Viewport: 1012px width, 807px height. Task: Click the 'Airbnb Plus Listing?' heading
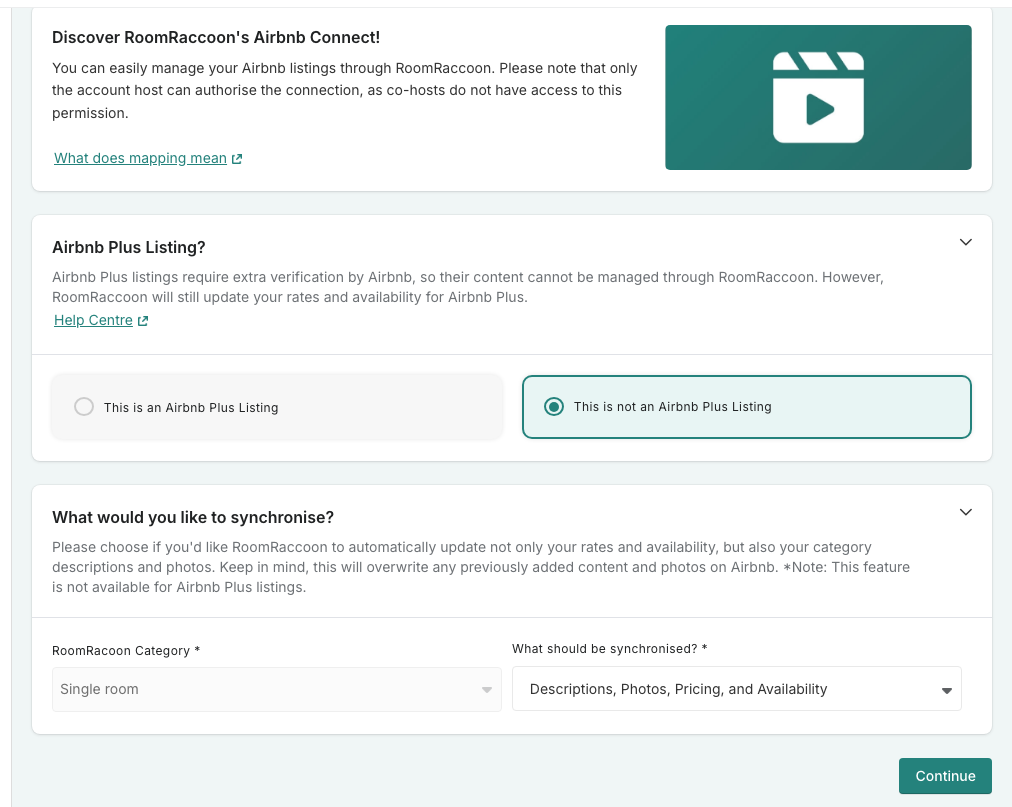(x=128, y=247)
